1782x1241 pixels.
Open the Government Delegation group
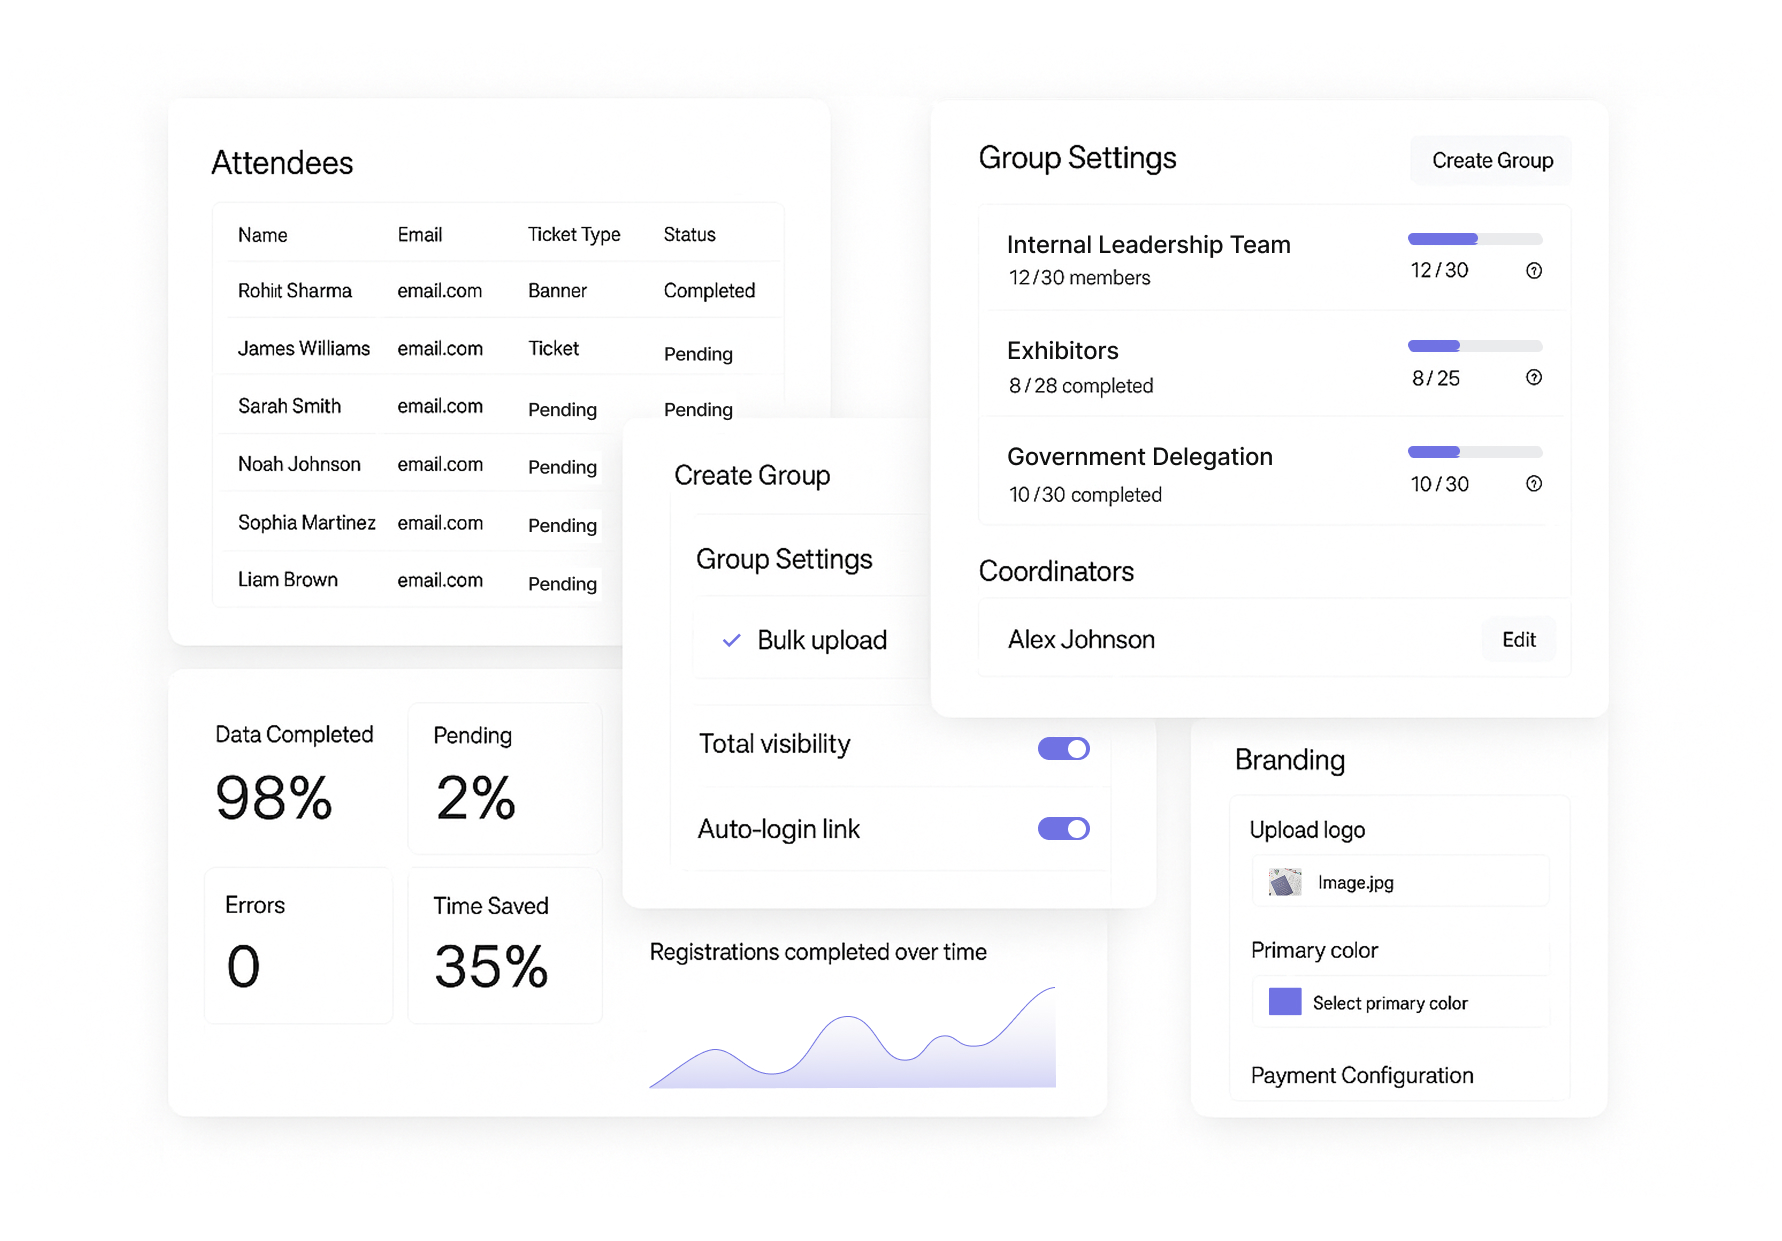[1139, 457]
